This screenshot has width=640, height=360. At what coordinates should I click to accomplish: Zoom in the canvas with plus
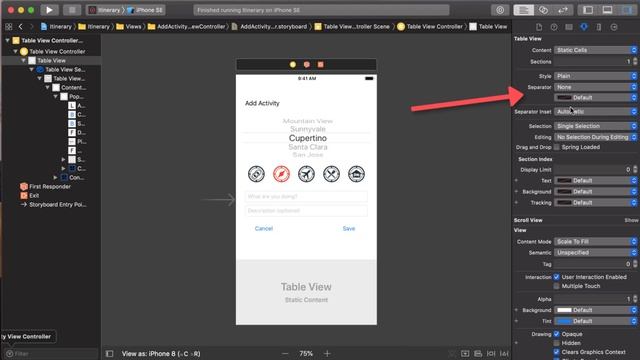click(327, 353)
